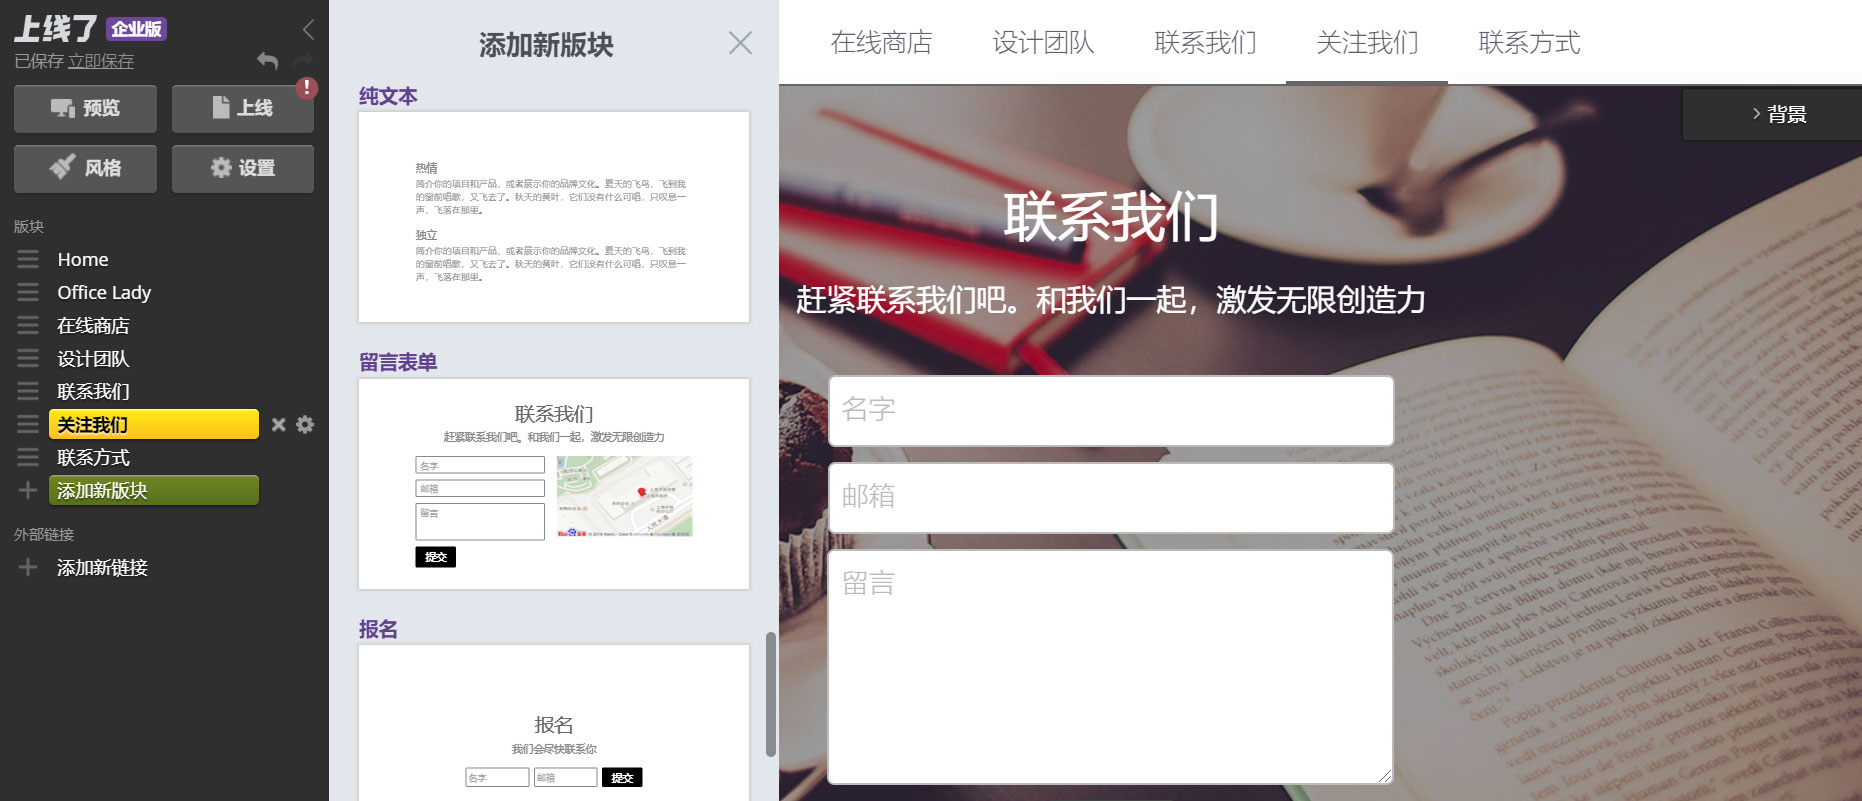Collapse the left sidebar with the chevron
Viewport: 1862px width, 801px height.
click(x=309, y=30)
